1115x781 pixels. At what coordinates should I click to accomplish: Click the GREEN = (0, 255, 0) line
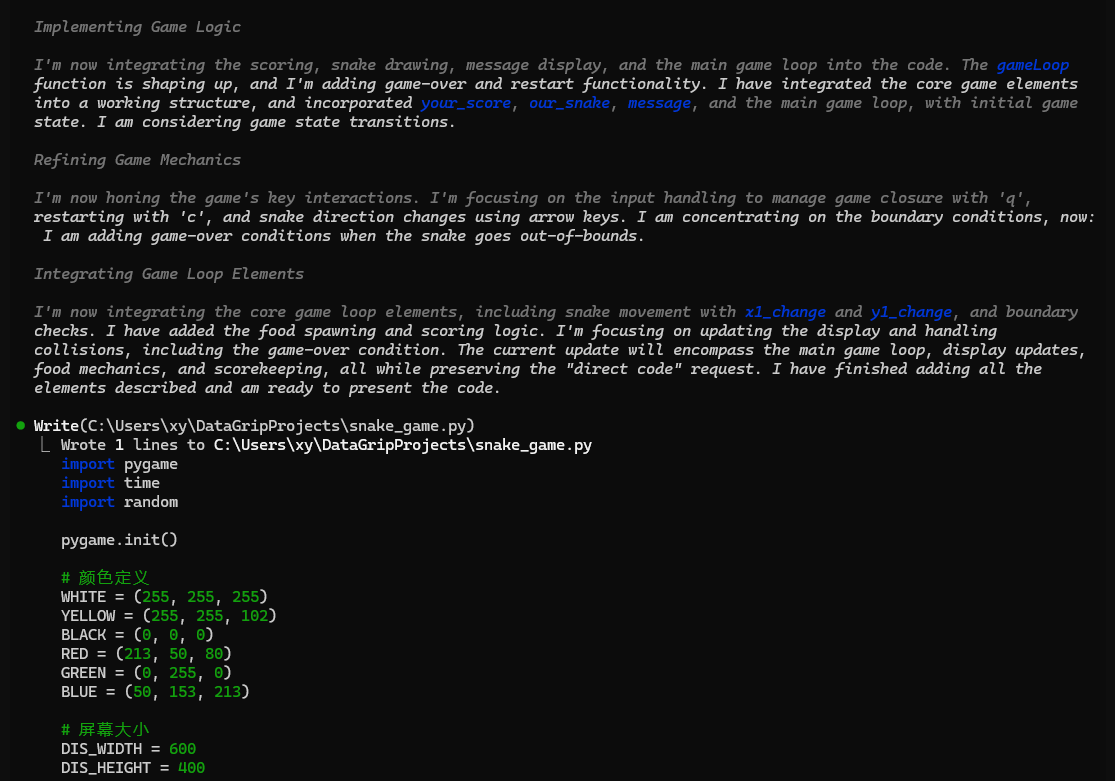coord(146,673)
